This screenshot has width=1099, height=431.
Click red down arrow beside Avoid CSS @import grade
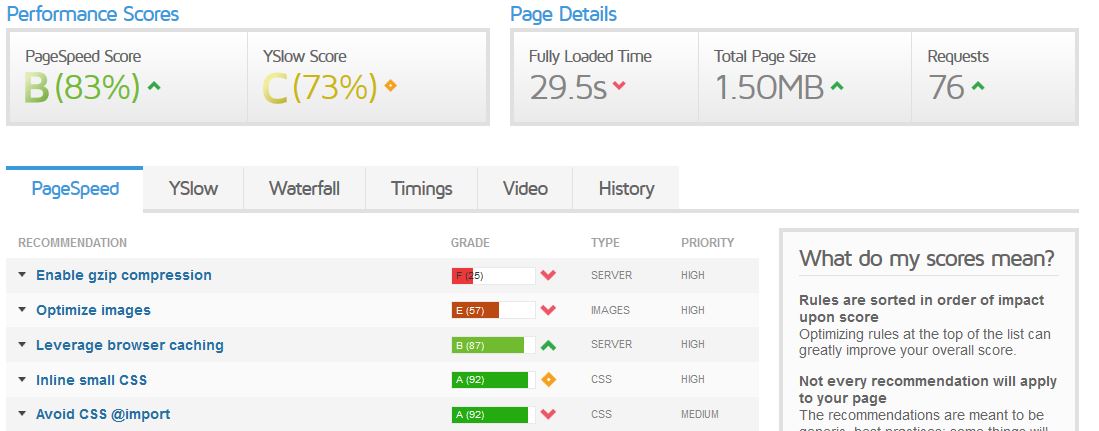(x=548, y=414)
